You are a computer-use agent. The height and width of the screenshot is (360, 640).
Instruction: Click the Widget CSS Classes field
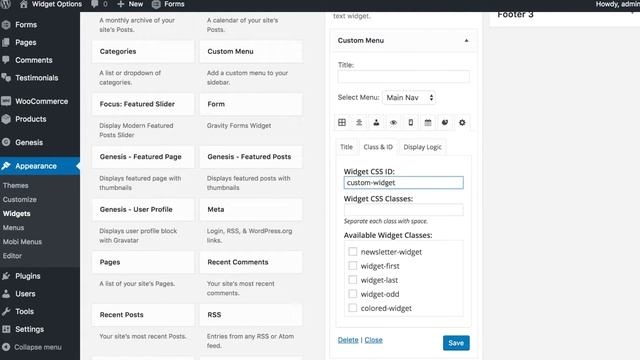click(403, 210)
